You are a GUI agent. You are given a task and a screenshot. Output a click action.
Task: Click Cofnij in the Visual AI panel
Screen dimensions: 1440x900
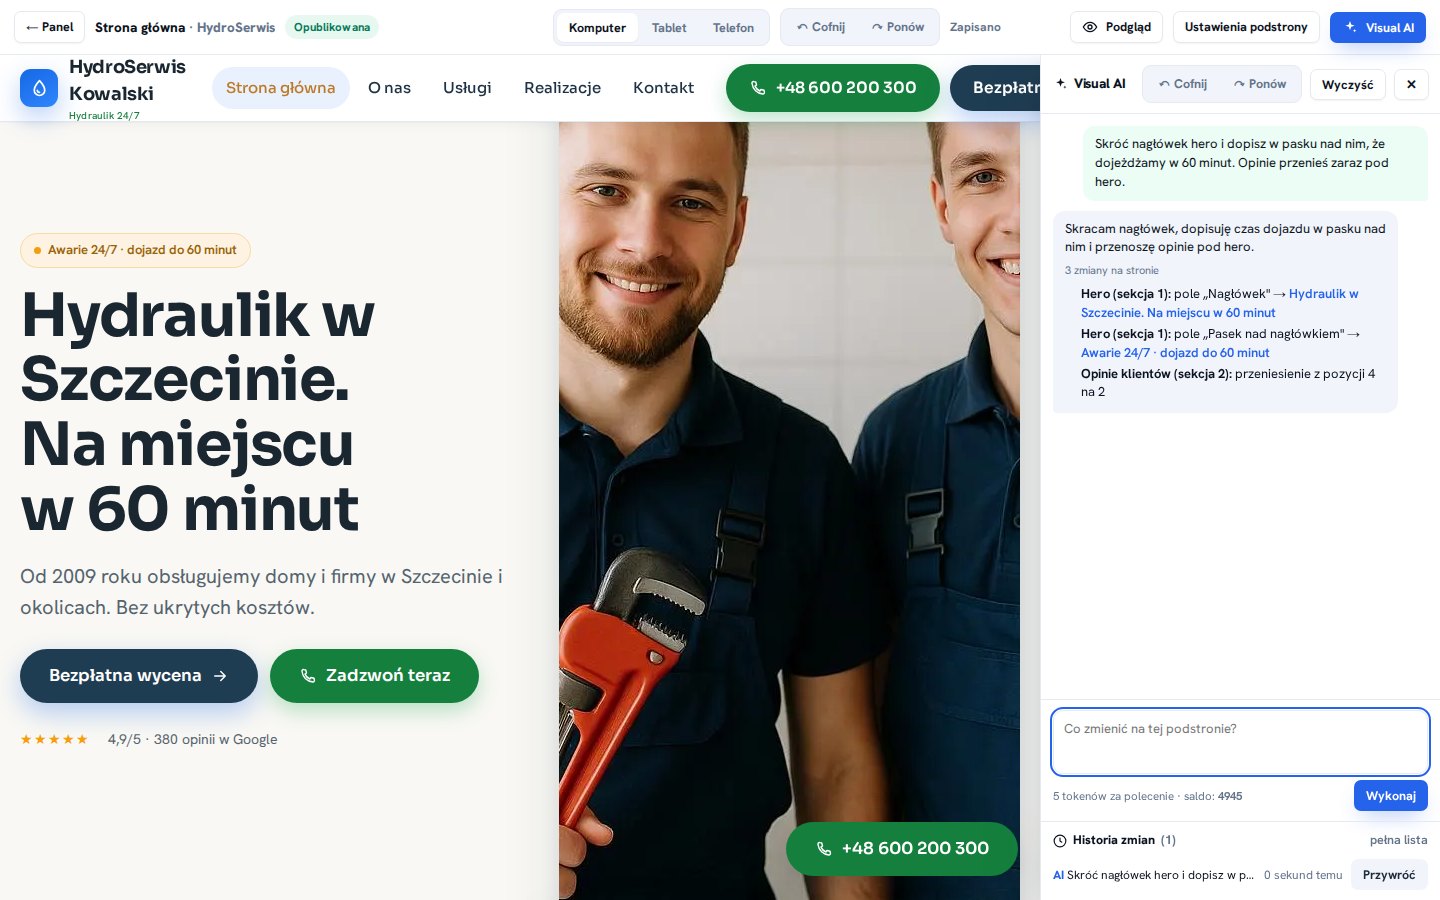click(x=1182, y=84)
